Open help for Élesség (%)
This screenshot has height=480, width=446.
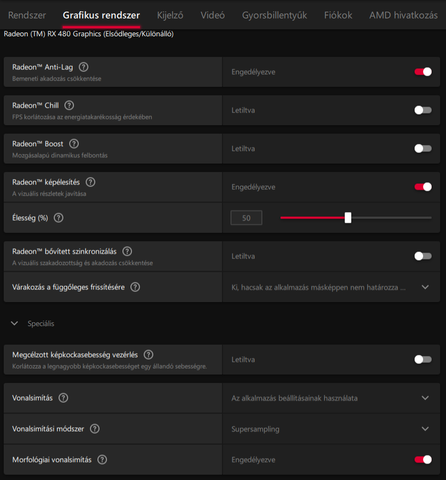tap(58, 218)
